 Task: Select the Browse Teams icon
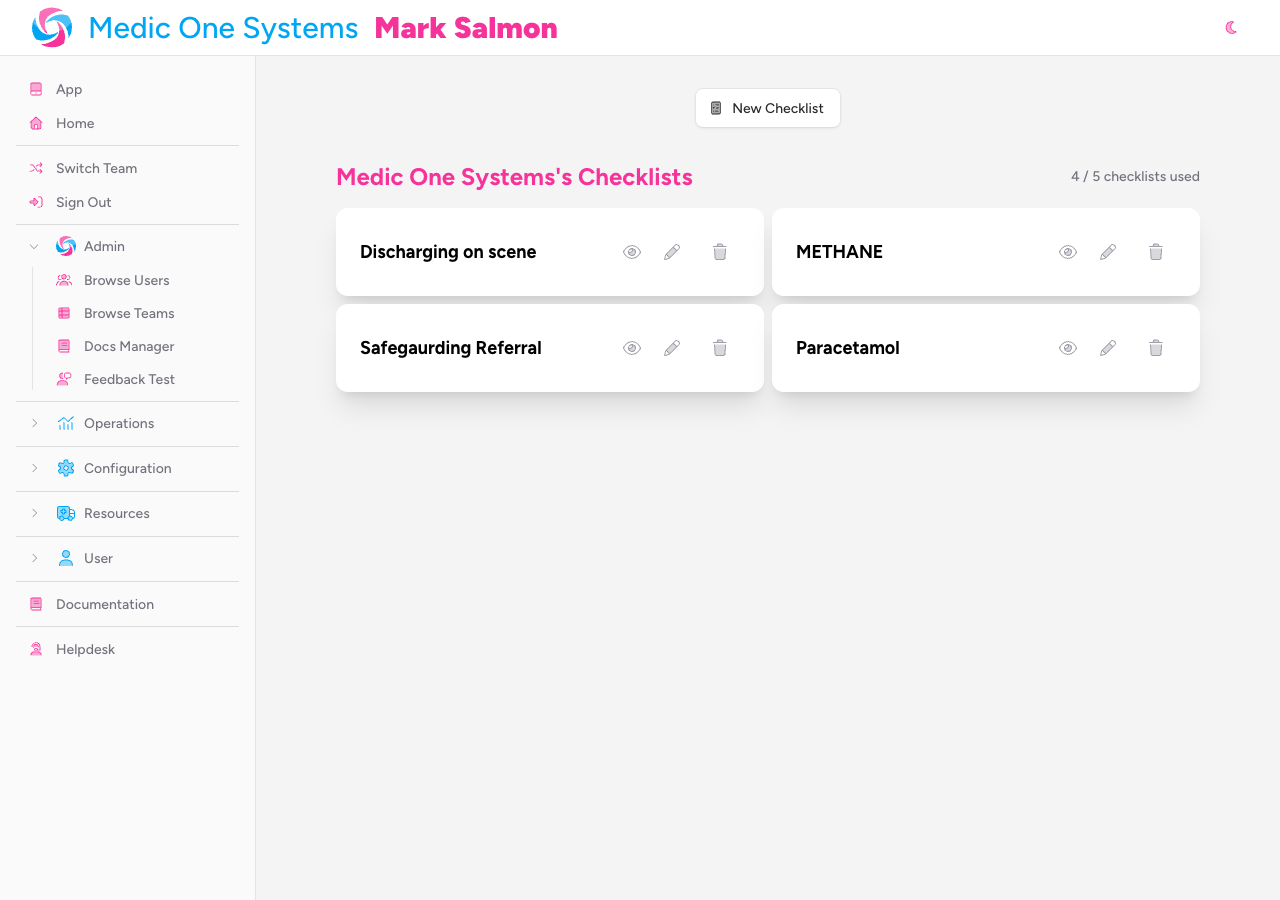pos(64,312)
